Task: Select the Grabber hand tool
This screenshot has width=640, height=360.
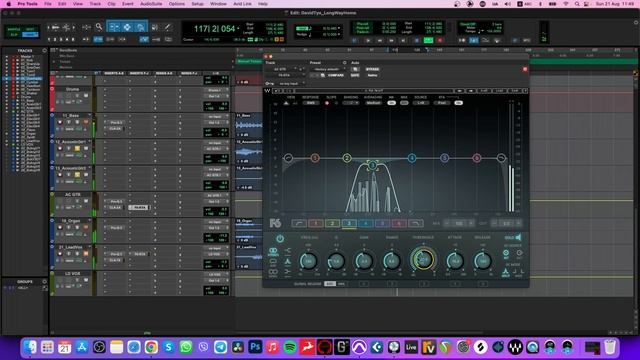Action: [x=140, y=27]
